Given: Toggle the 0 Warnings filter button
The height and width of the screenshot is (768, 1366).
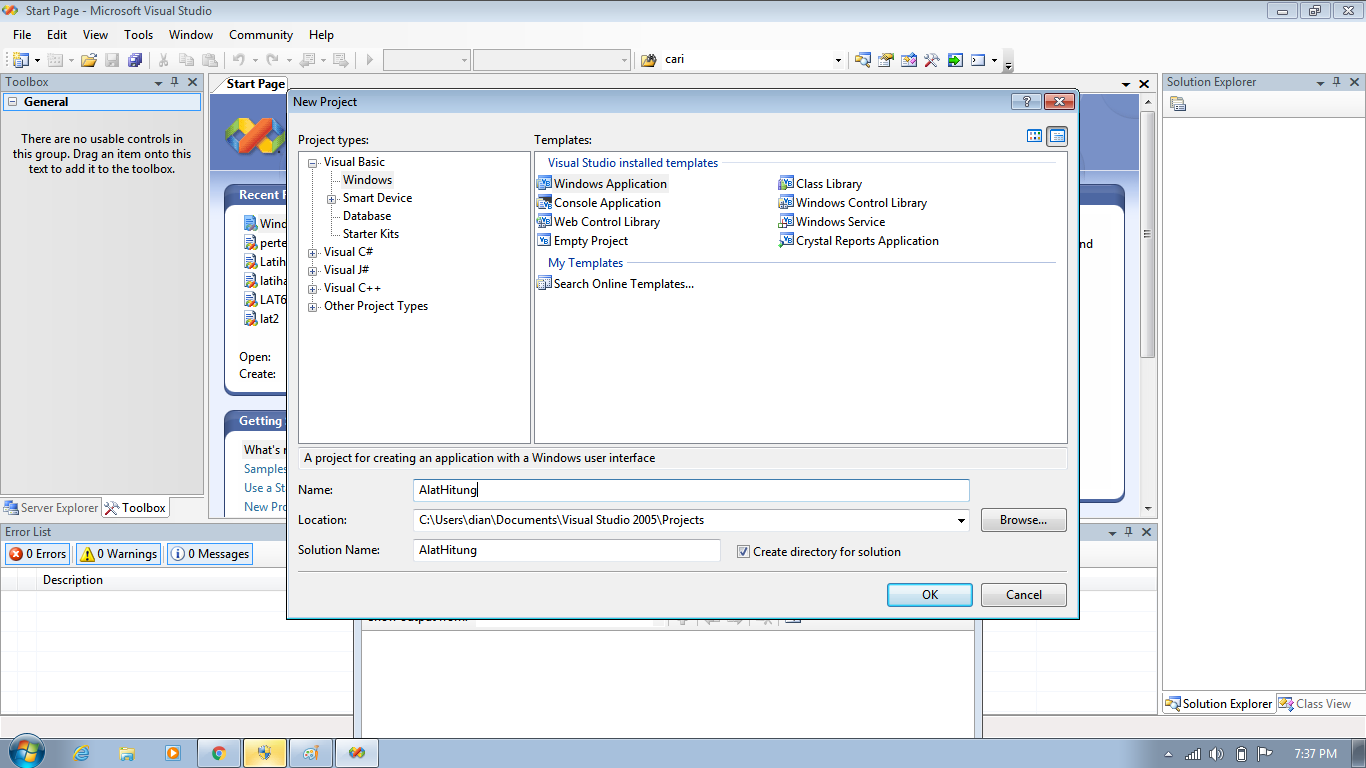Looking at the screenshot, I should click(x=118, y=554).
